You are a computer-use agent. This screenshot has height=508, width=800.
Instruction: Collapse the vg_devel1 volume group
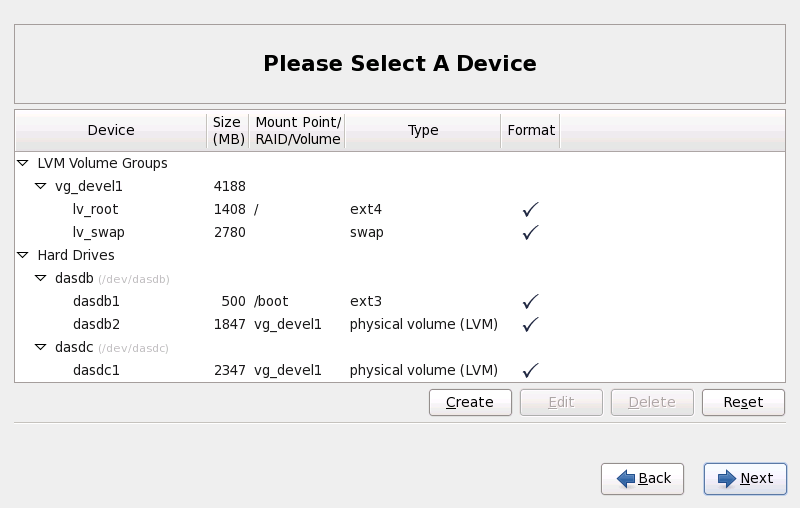41,186
